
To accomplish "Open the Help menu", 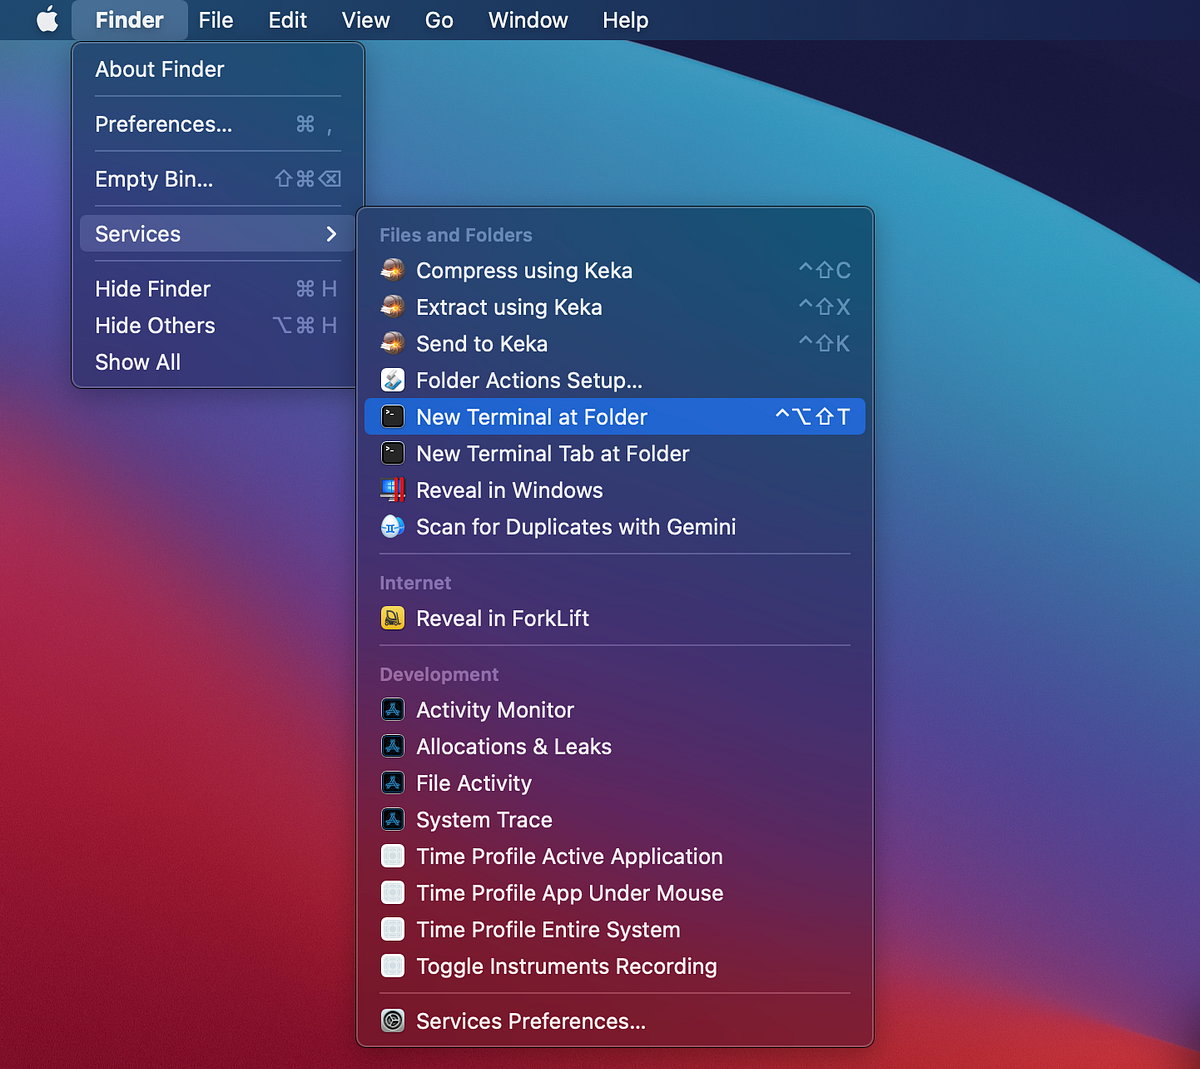I will (625, 20).
